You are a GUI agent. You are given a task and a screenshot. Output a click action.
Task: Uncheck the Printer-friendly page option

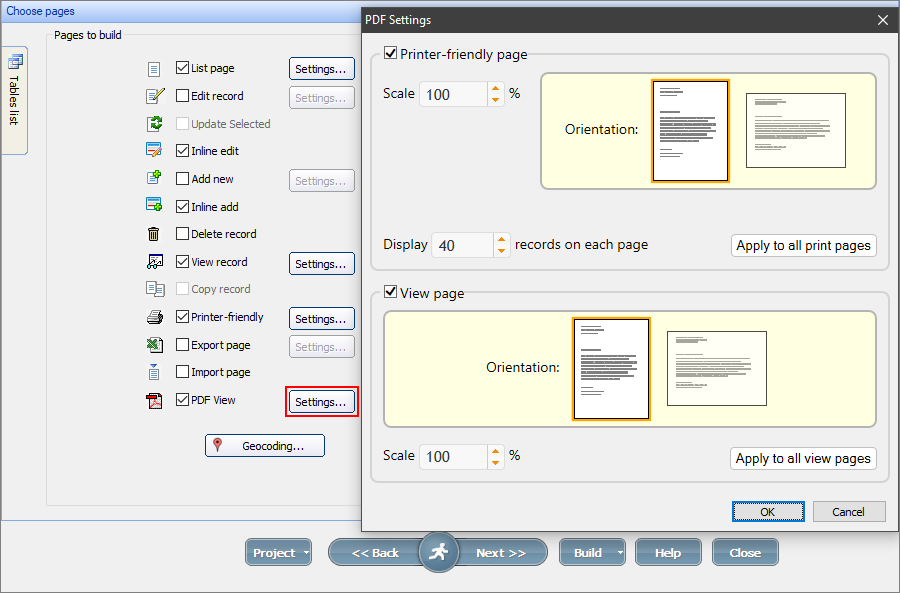click(391, 53)
